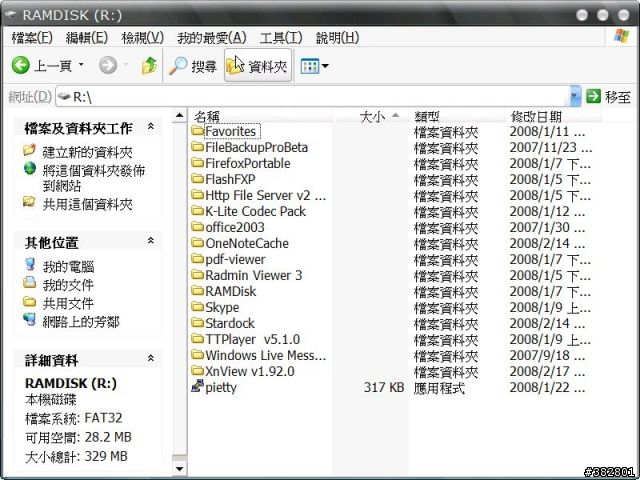640x480 pixels.
Task: Go back with the 上一頁 button
Action: pos(41,65)
